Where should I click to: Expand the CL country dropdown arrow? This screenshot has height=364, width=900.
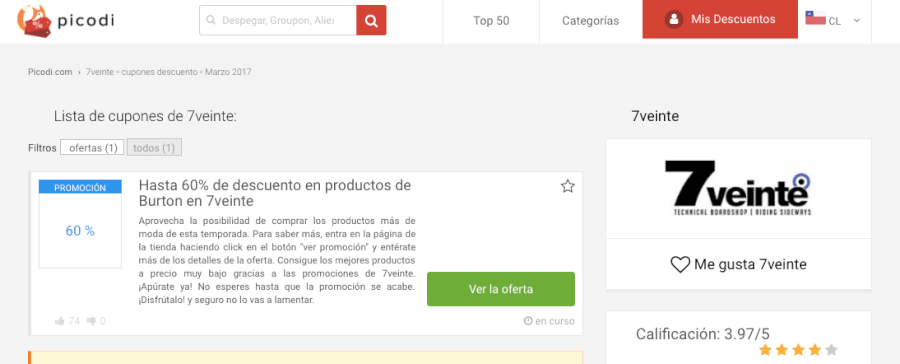coord(856,21)
